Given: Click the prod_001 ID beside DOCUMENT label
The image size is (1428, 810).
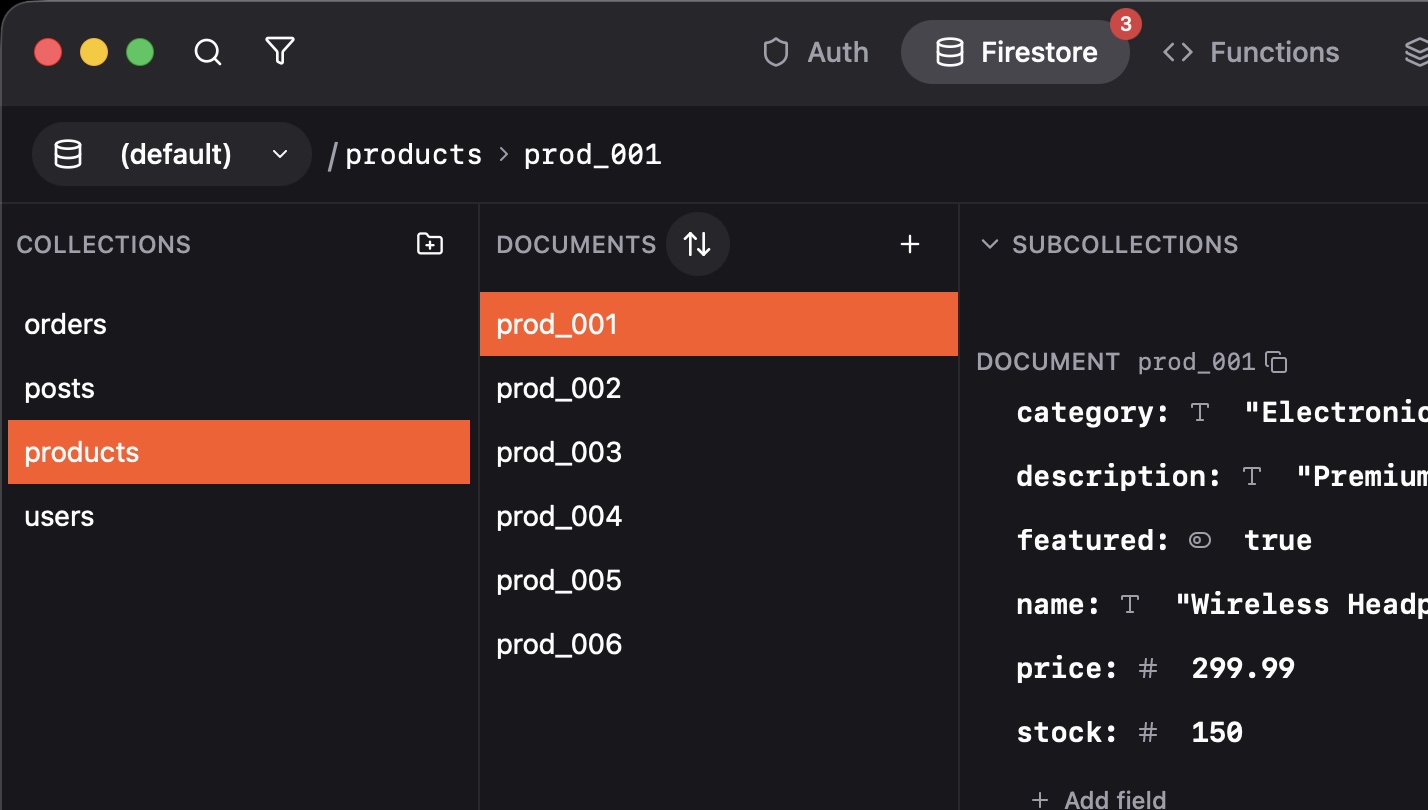Looking at the screenshot, I should click(x=1196, y=362).
